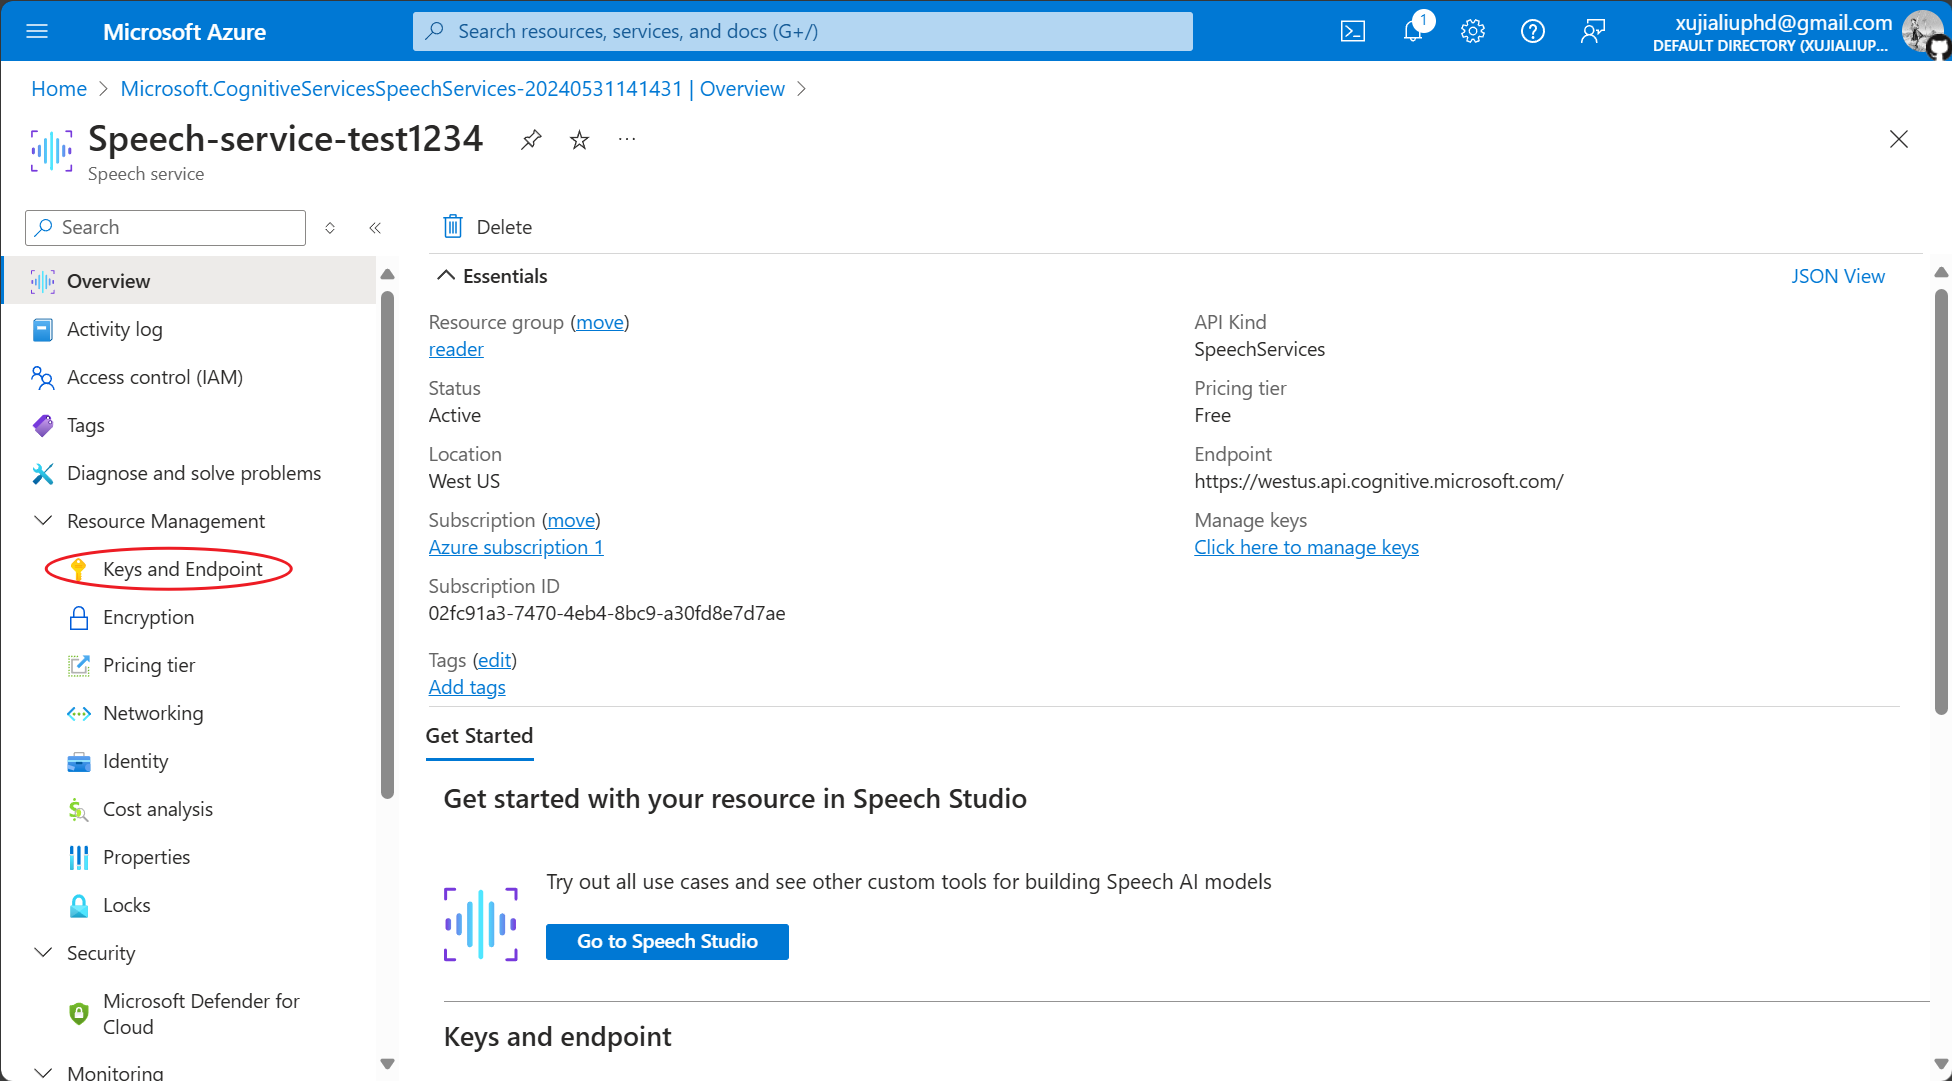Image resolution: width=1952 pixels, height=1081 pixels.
Task: Collapse the Security menu group
Action: (43, 953)
